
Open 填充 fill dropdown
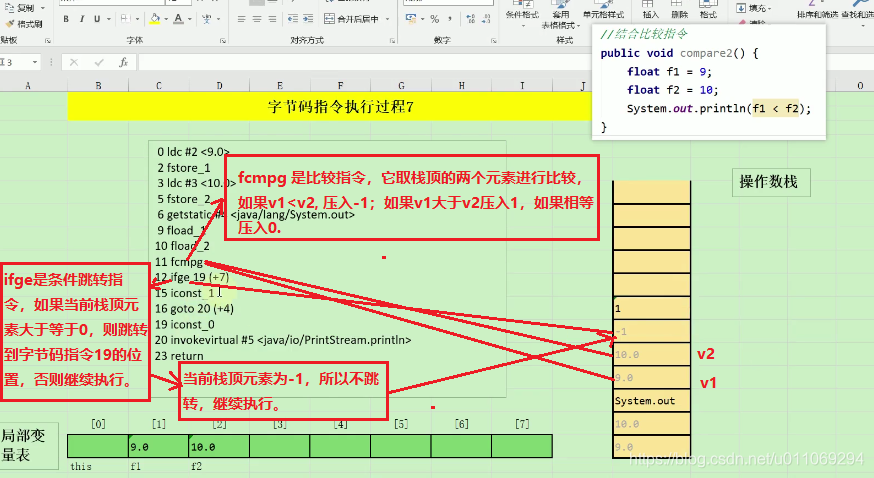(754, 8)
